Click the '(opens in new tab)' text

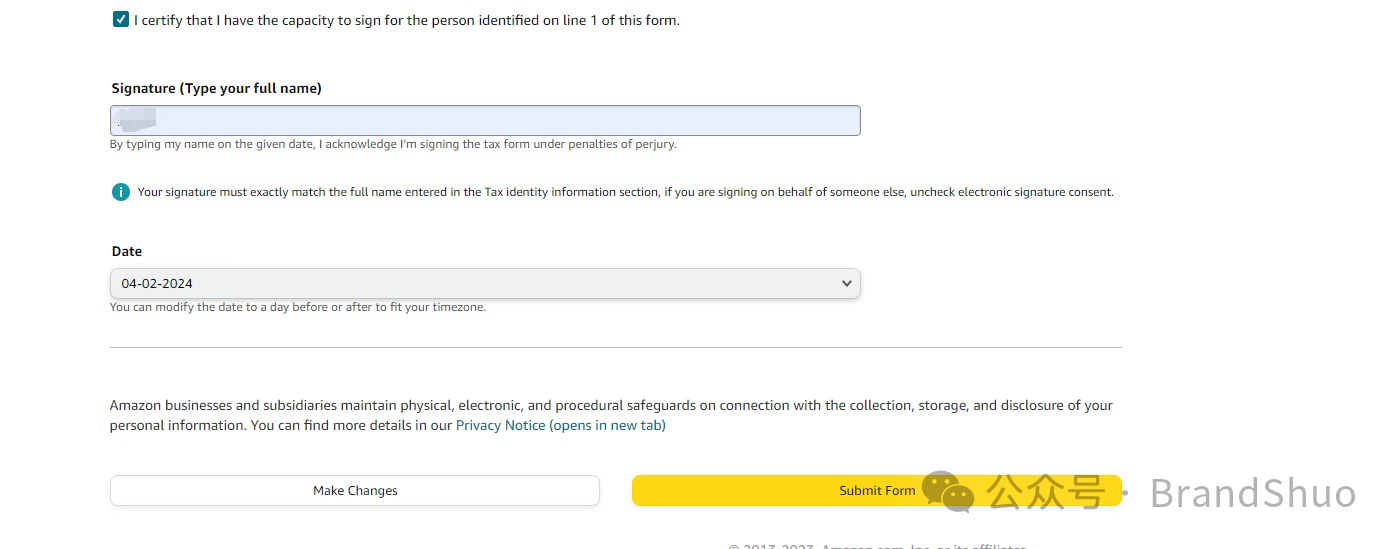[608, 426]
